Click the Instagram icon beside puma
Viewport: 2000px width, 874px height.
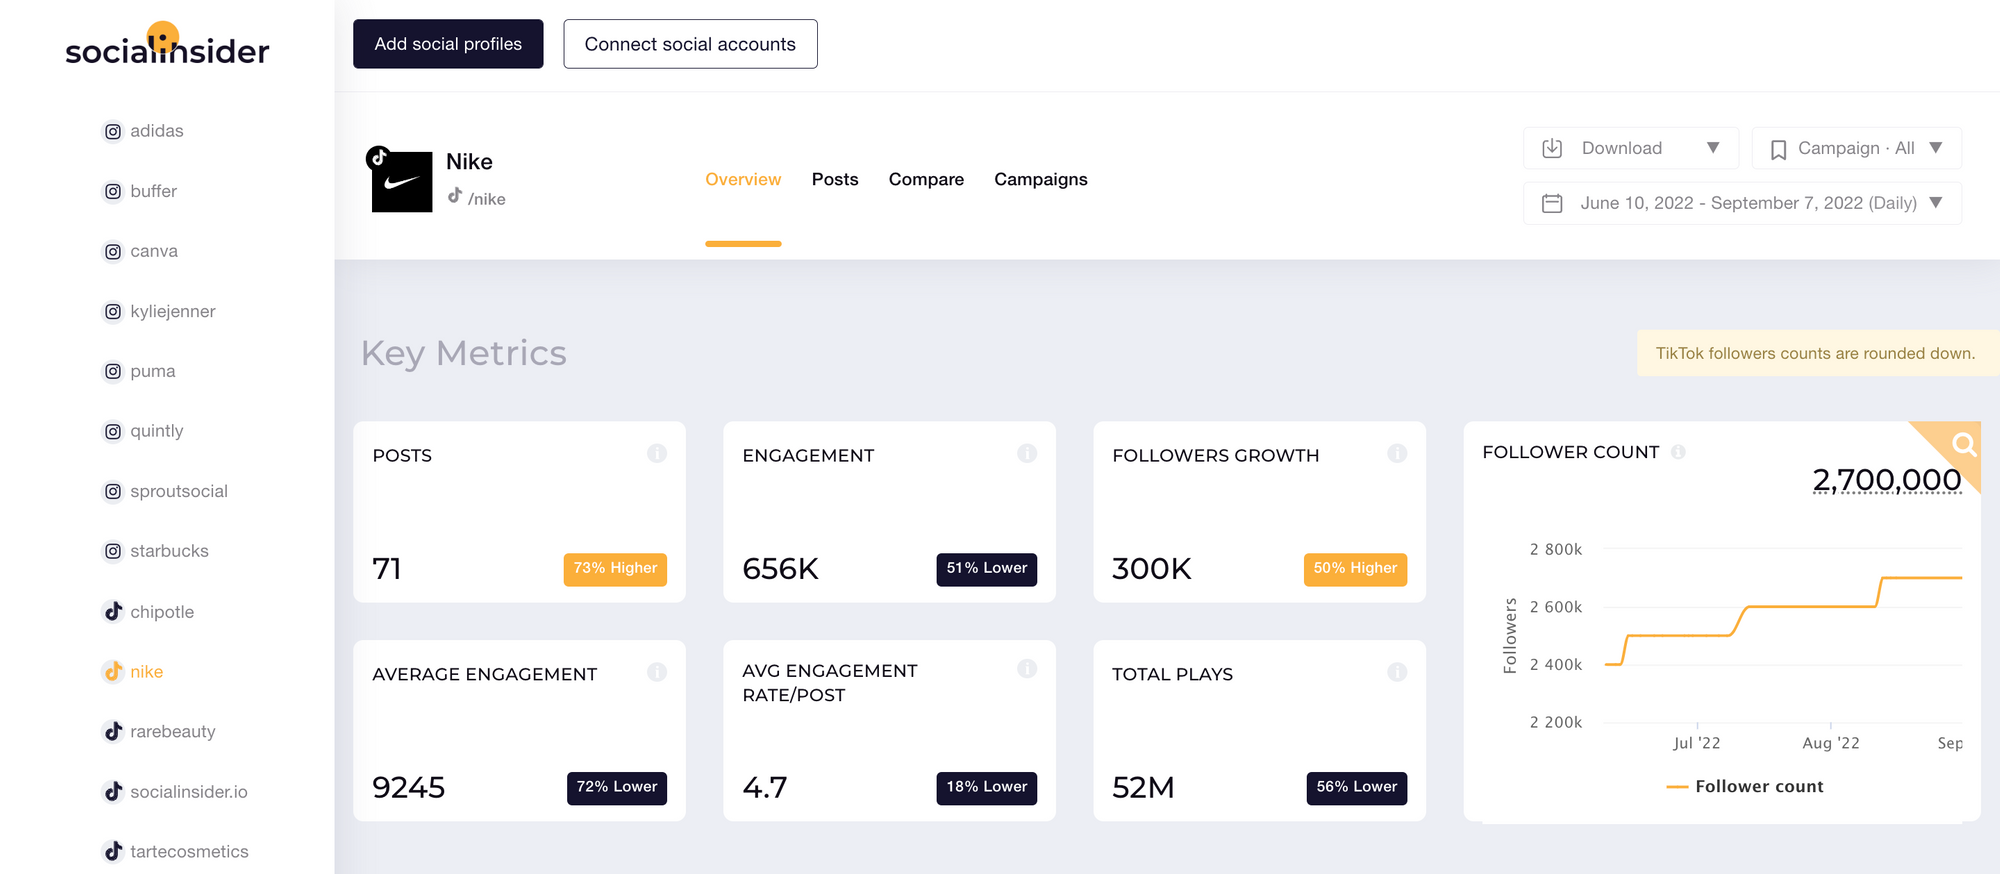113,372
